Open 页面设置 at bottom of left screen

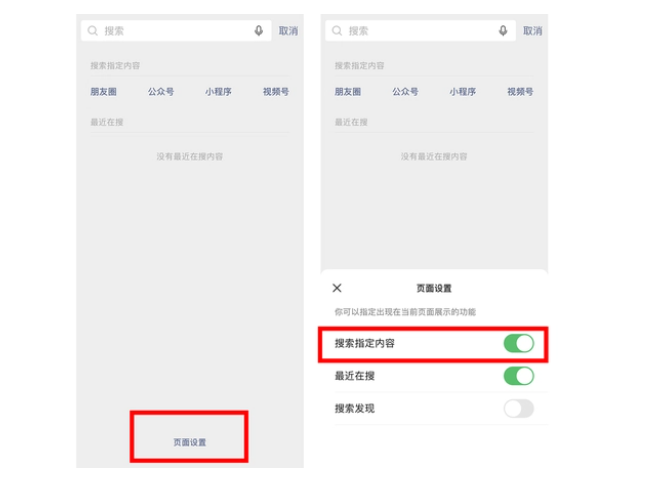tap(189, 442)
